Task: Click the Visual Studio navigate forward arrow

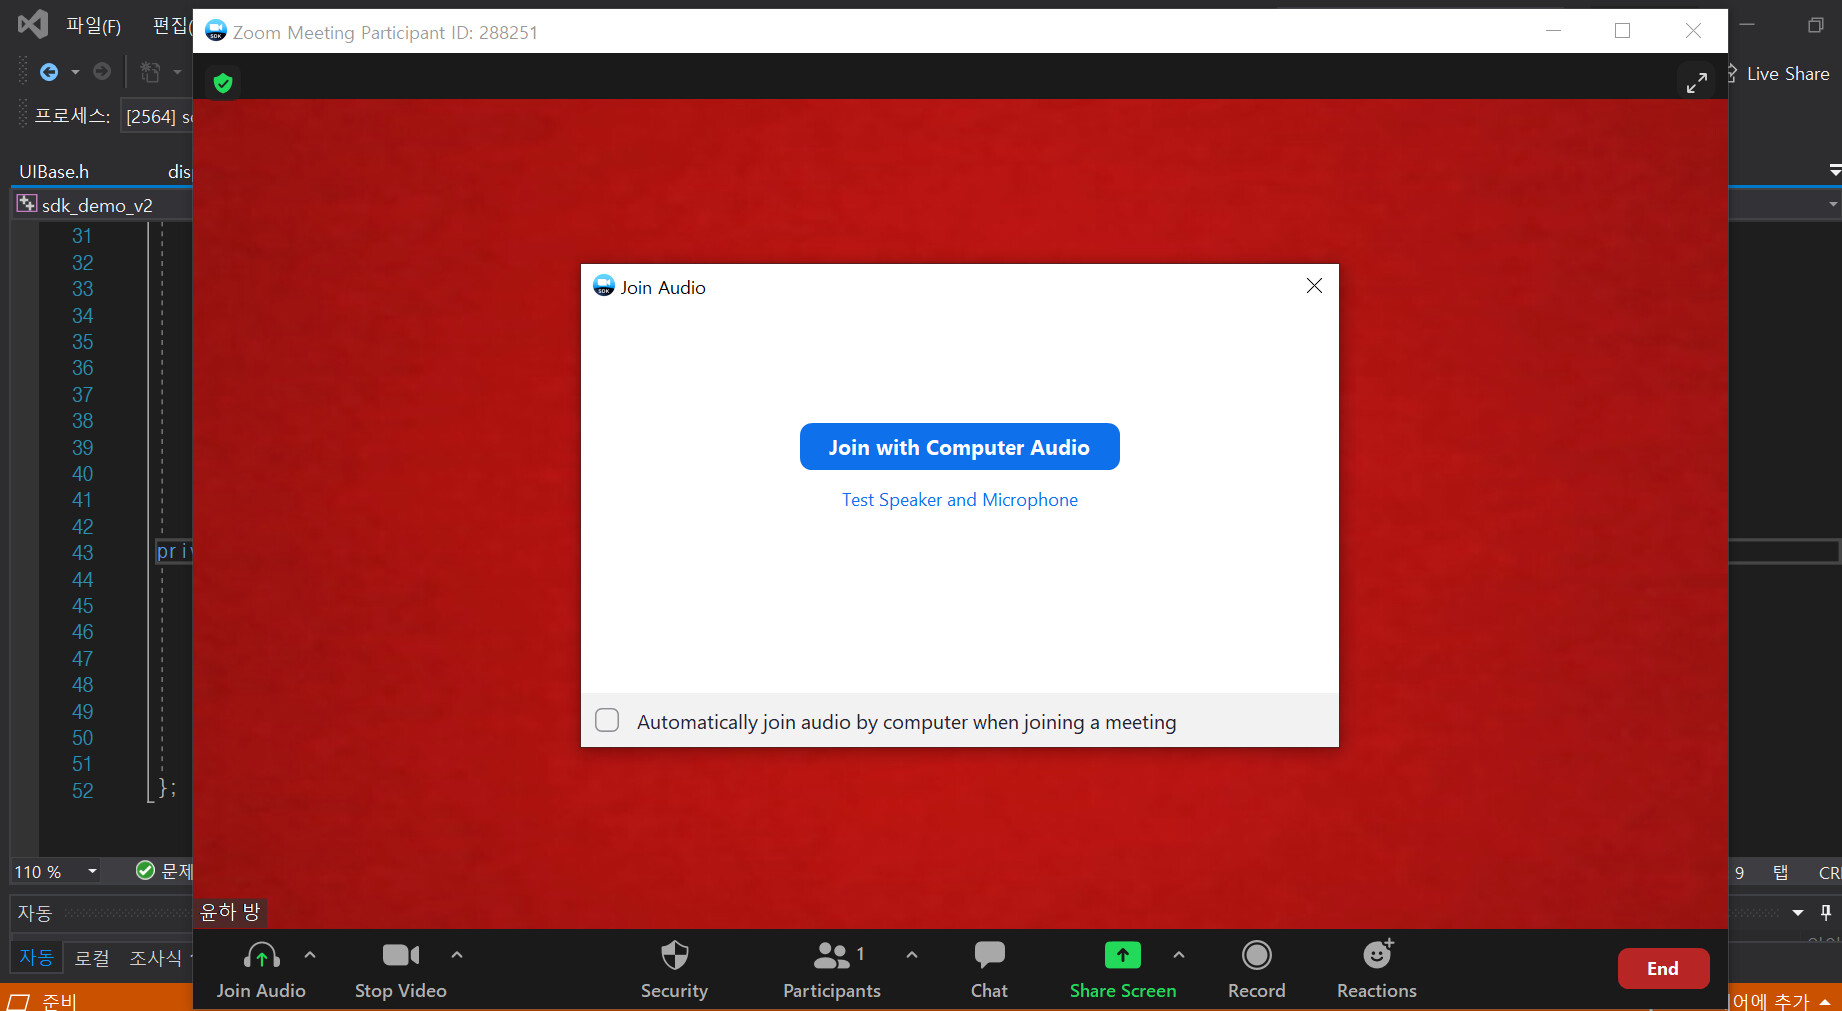Action: point(102,72)
